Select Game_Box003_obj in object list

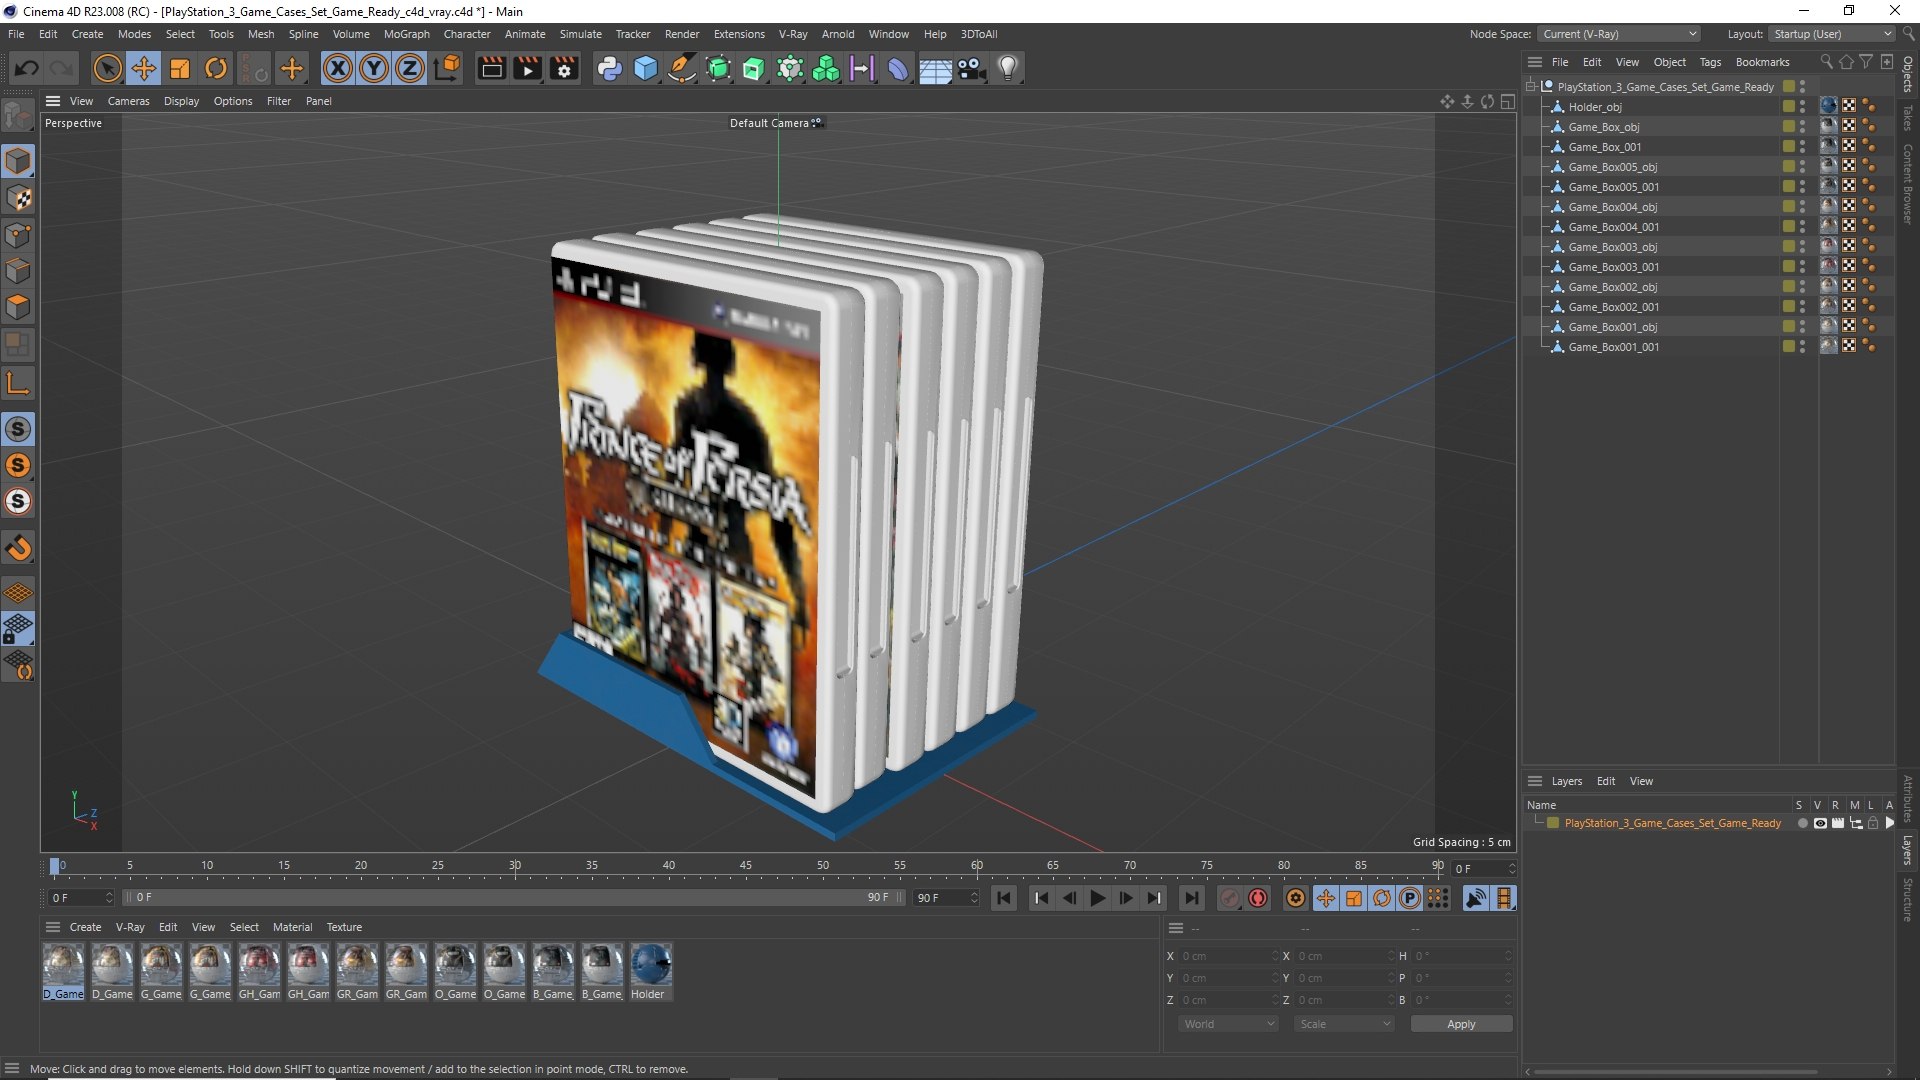pyautogui.click(x=1612, y=247)
